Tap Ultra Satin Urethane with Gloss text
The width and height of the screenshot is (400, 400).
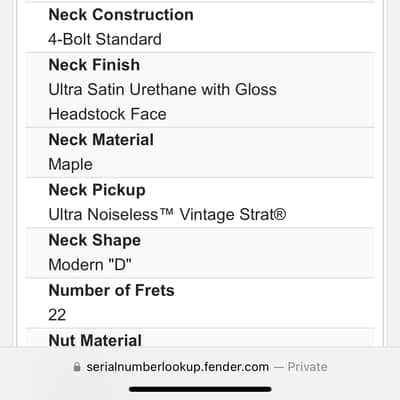click(x=163, y=89)
